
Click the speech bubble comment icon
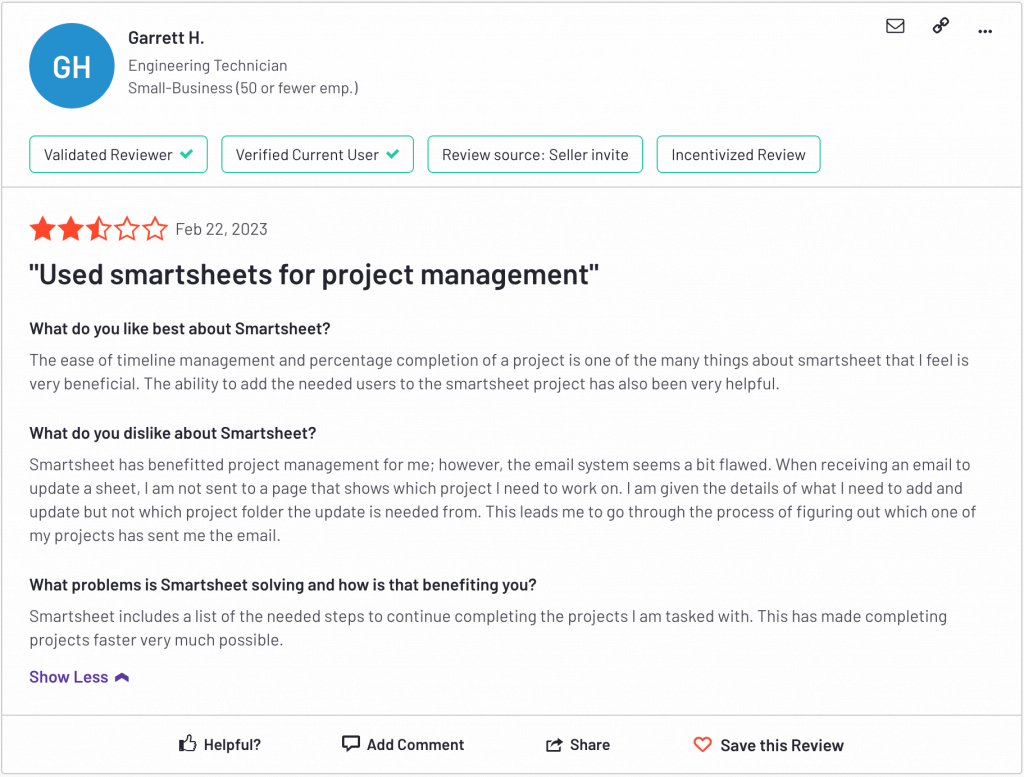pos(351,744)
